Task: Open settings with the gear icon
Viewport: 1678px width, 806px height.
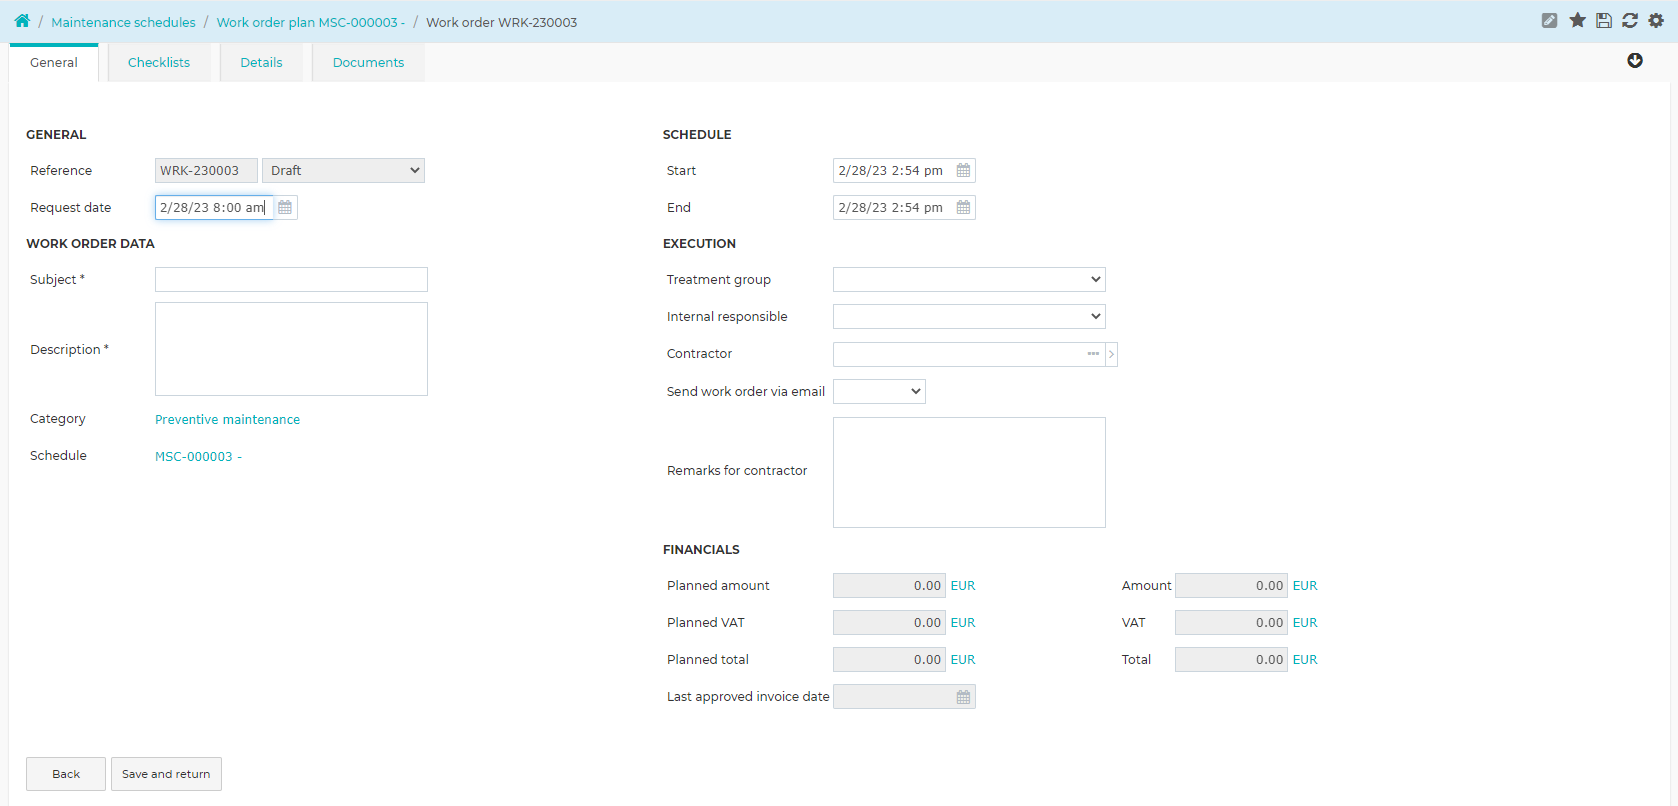Action: [1656, 20]
